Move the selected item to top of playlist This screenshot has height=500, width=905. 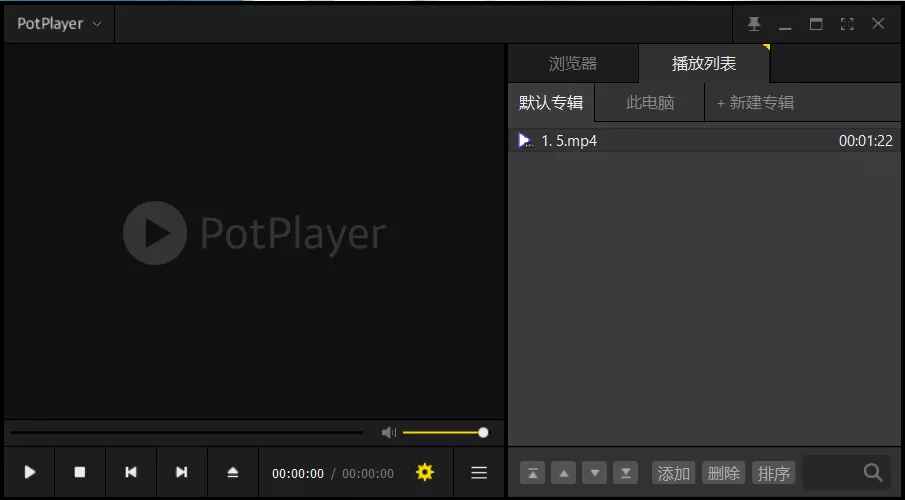[x=533, y=473]
